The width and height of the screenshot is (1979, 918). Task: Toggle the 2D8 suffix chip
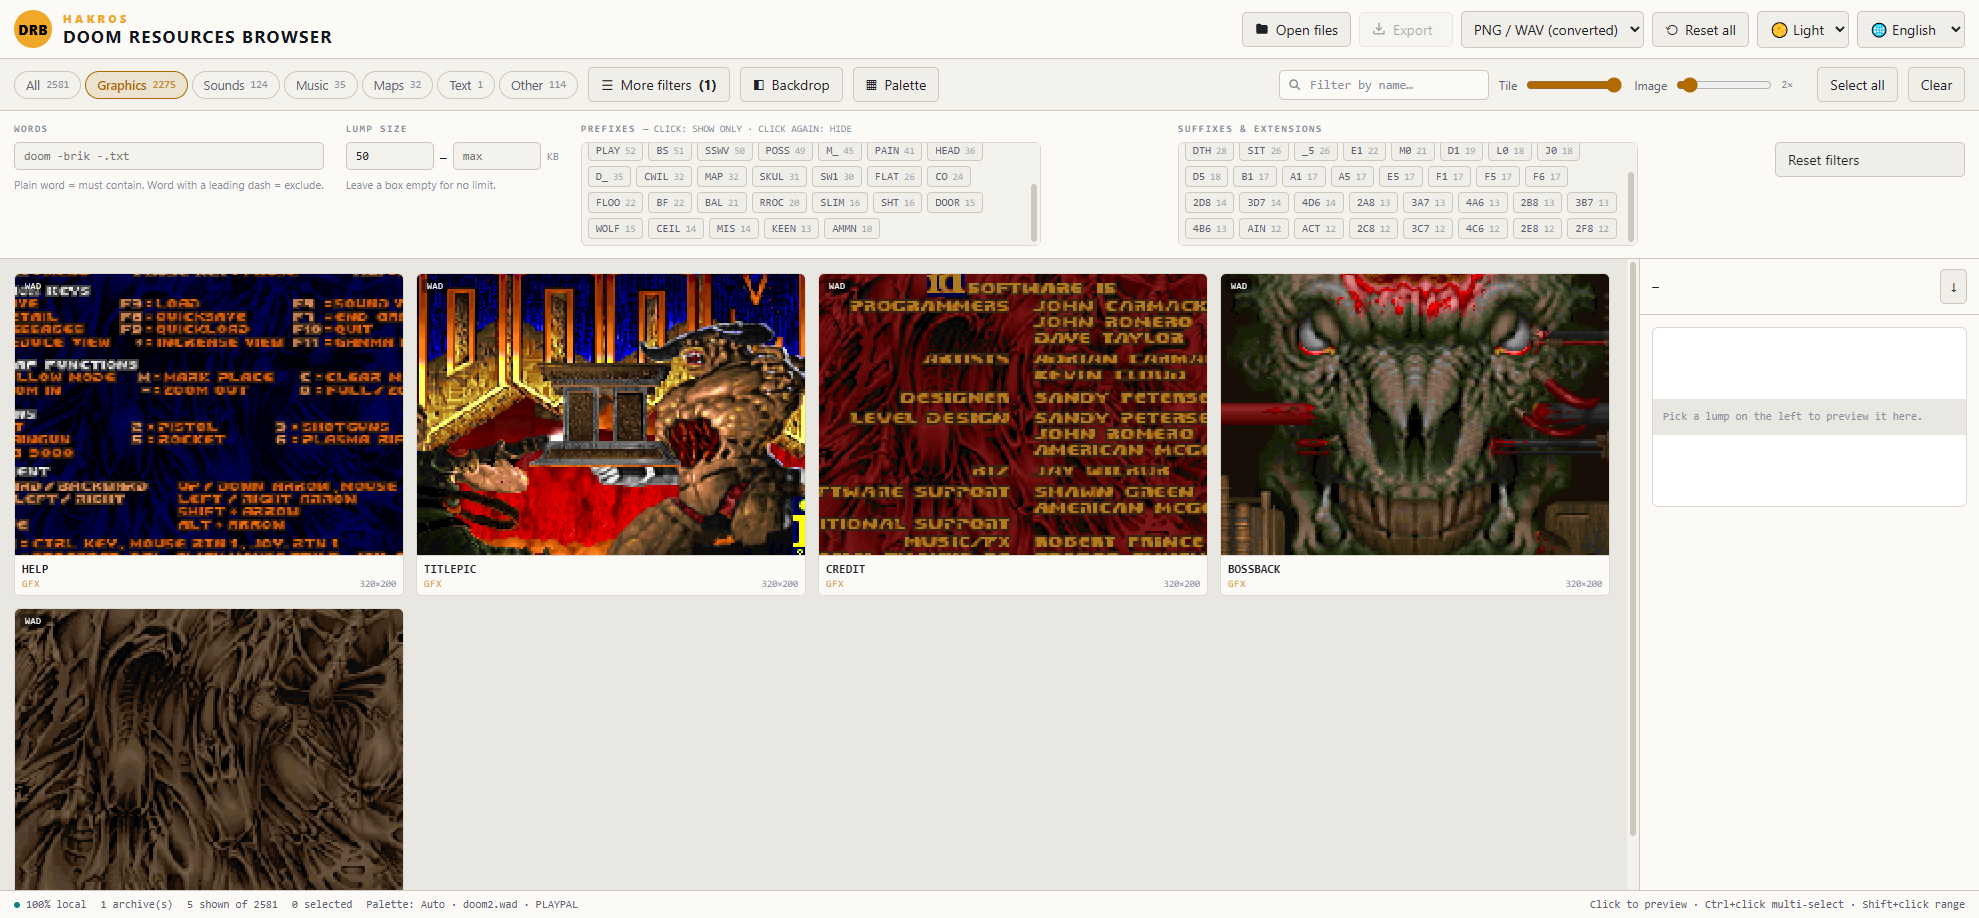tap(1209, 203)
